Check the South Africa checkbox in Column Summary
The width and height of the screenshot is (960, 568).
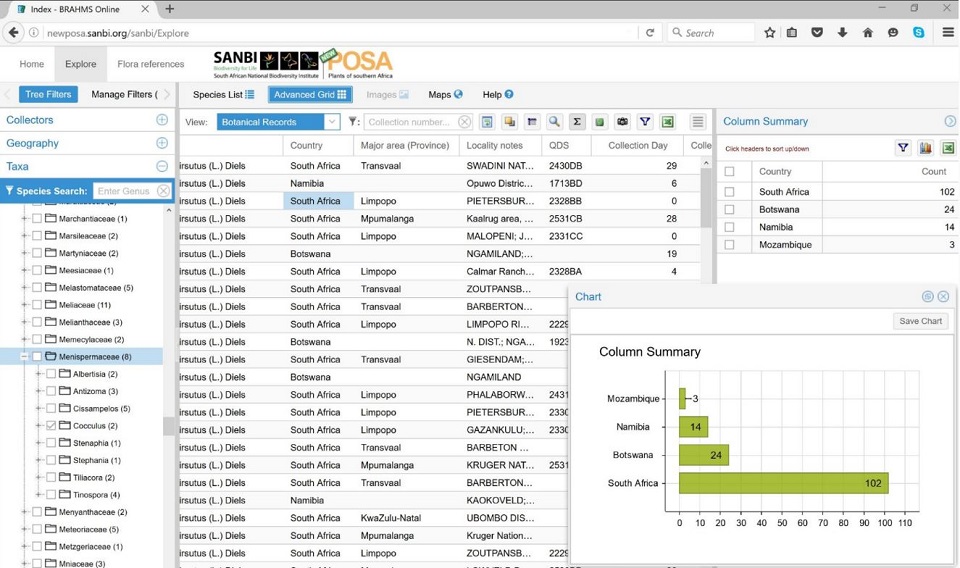(729, 192)
